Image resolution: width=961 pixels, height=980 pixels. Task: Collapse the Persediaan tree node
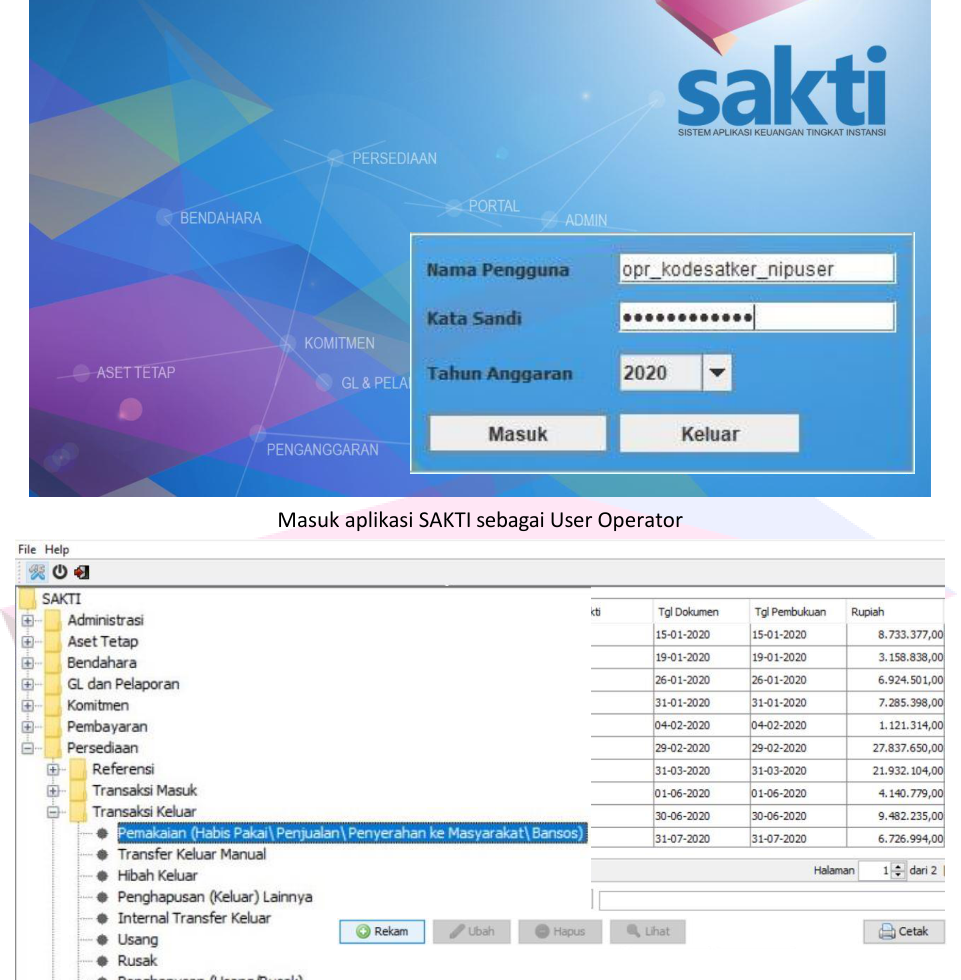[27, 748]
